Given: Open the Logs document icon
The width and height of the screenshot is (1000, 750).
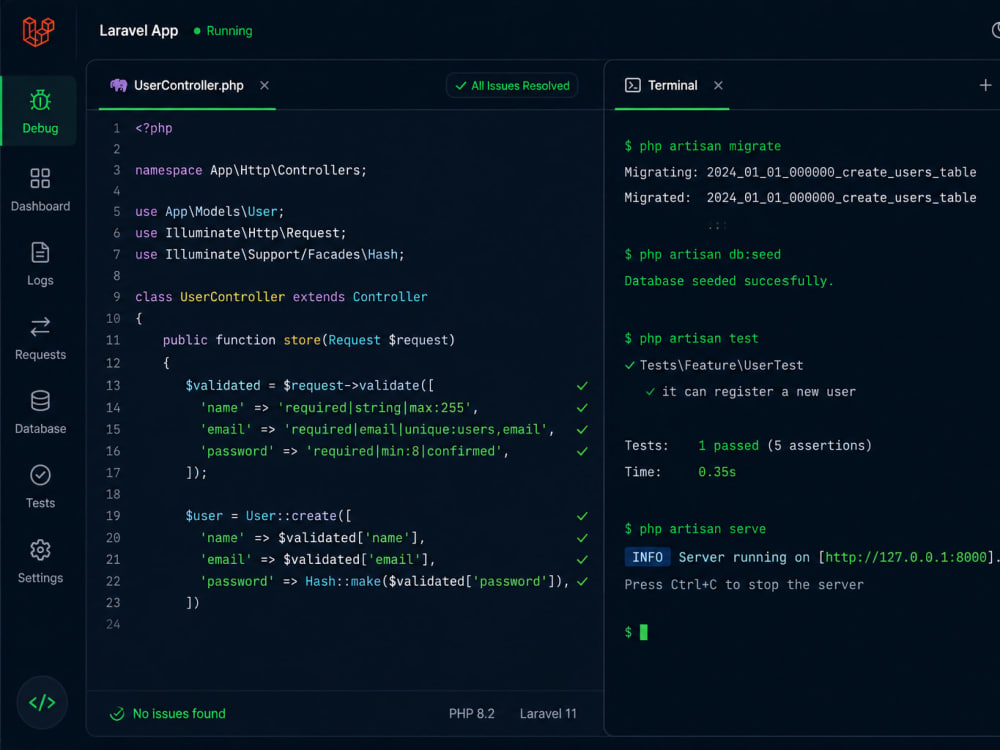Looking at the screenshot, I should 40,253.
